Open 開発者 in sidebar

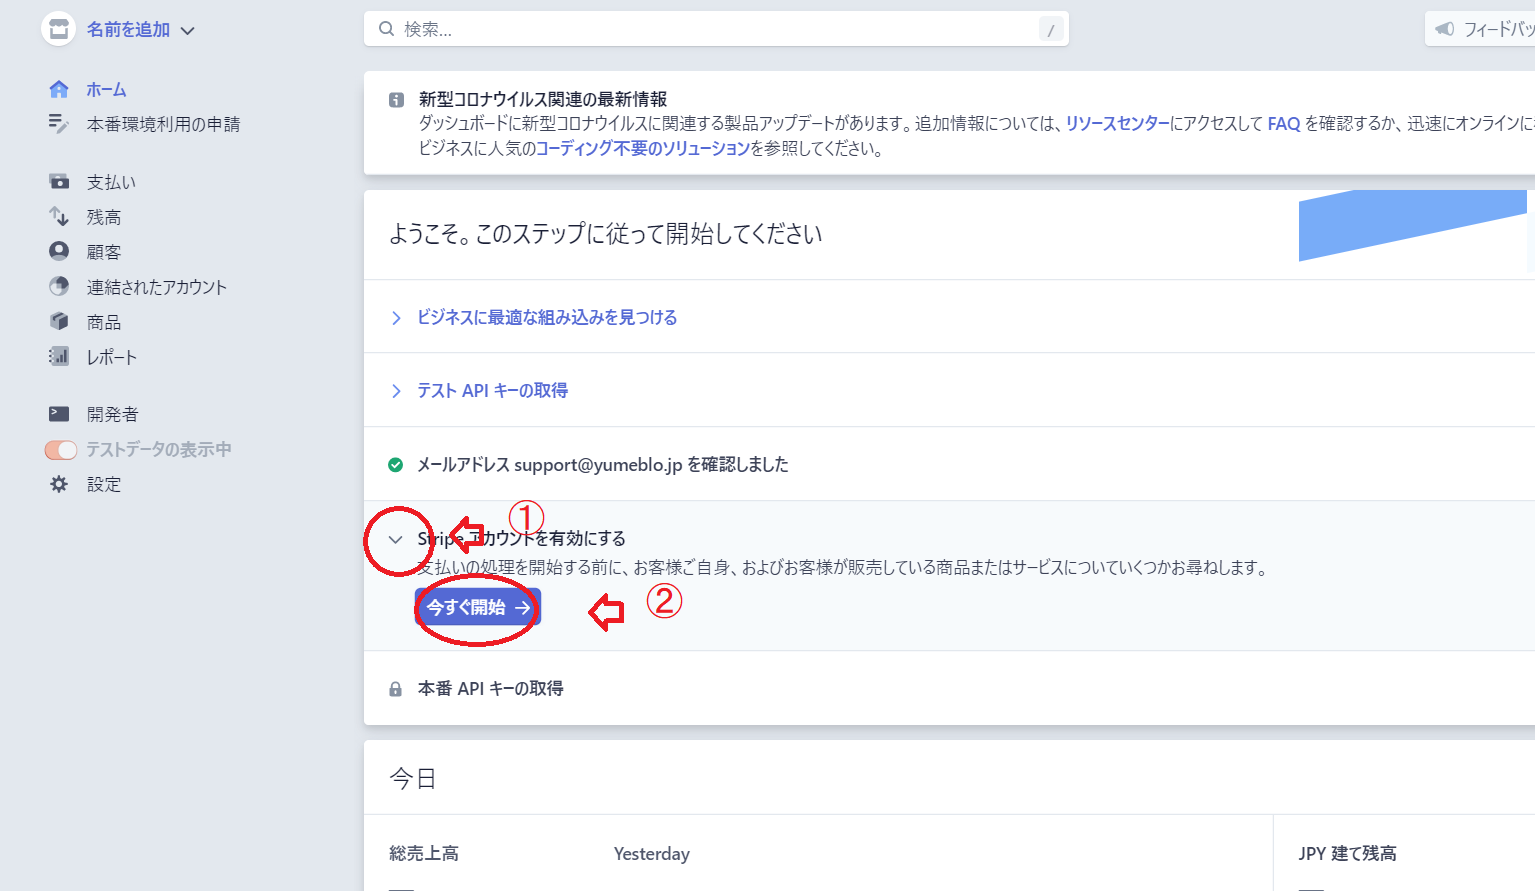click(x=113, y=414)
